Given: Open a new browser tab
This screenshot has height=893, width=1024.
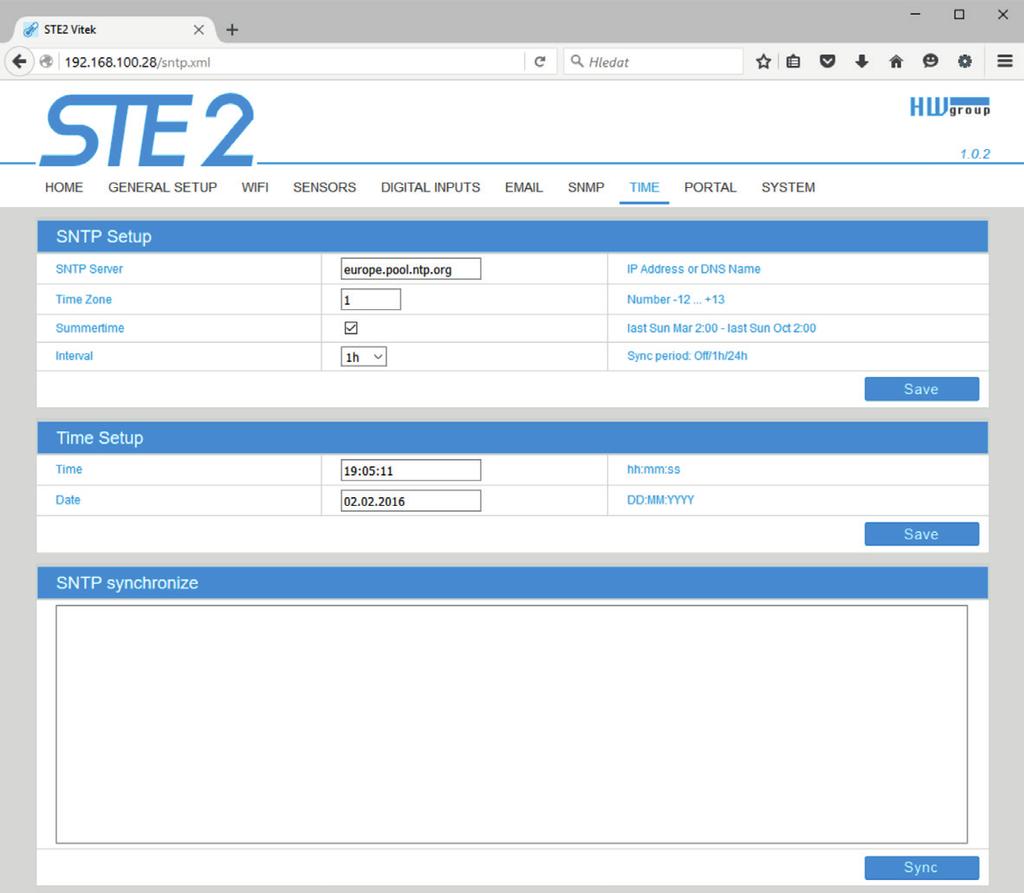Looking at the screenshot, I should 232,29.
